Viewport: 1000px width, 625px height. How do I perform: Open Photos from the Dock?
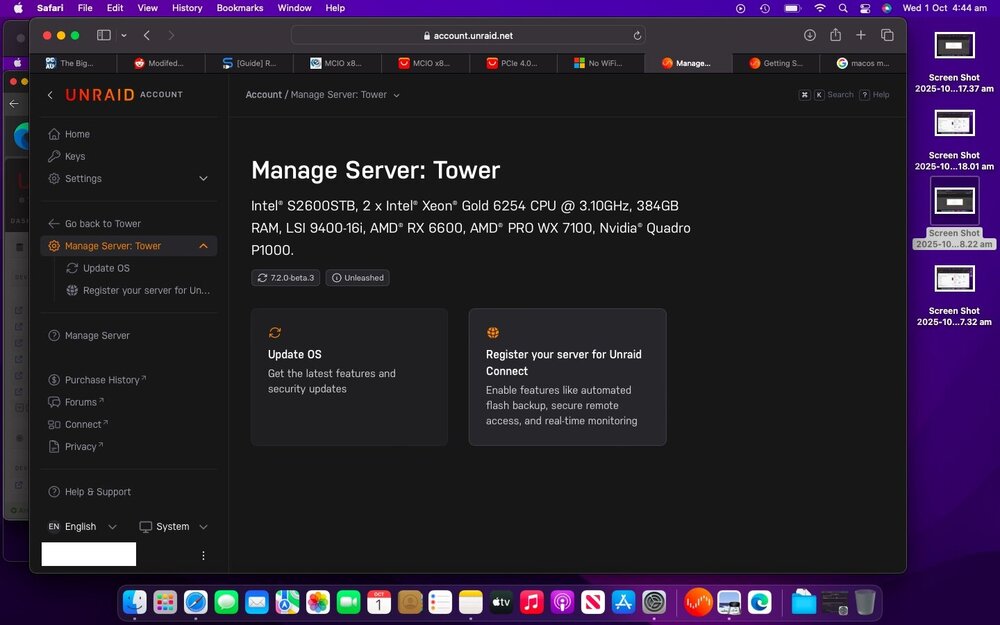point(318,602)
